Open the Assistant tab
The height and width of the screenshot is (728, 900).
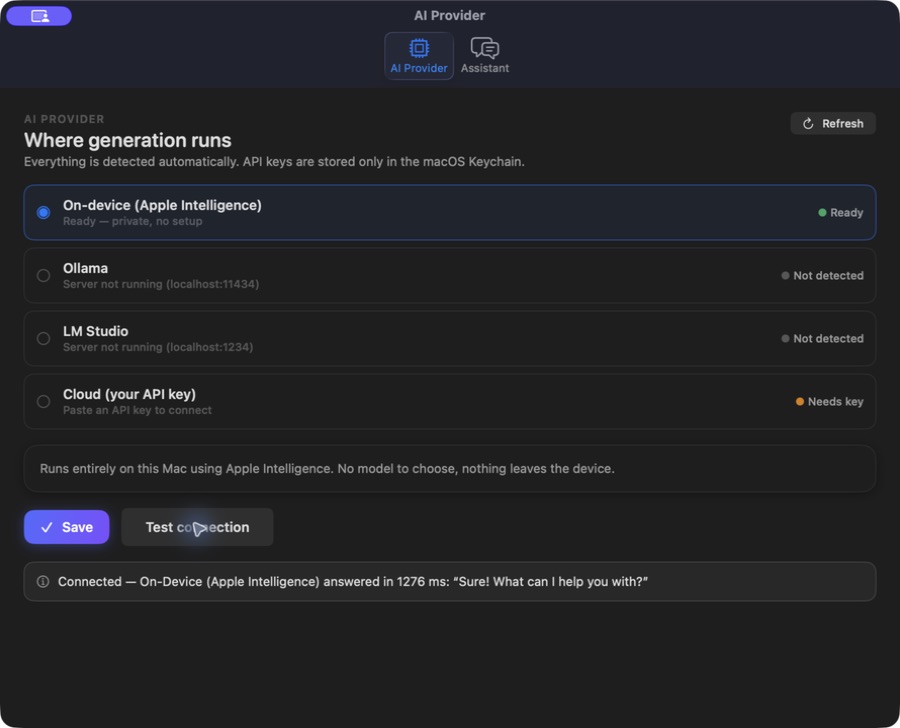[x=484, y=56]
